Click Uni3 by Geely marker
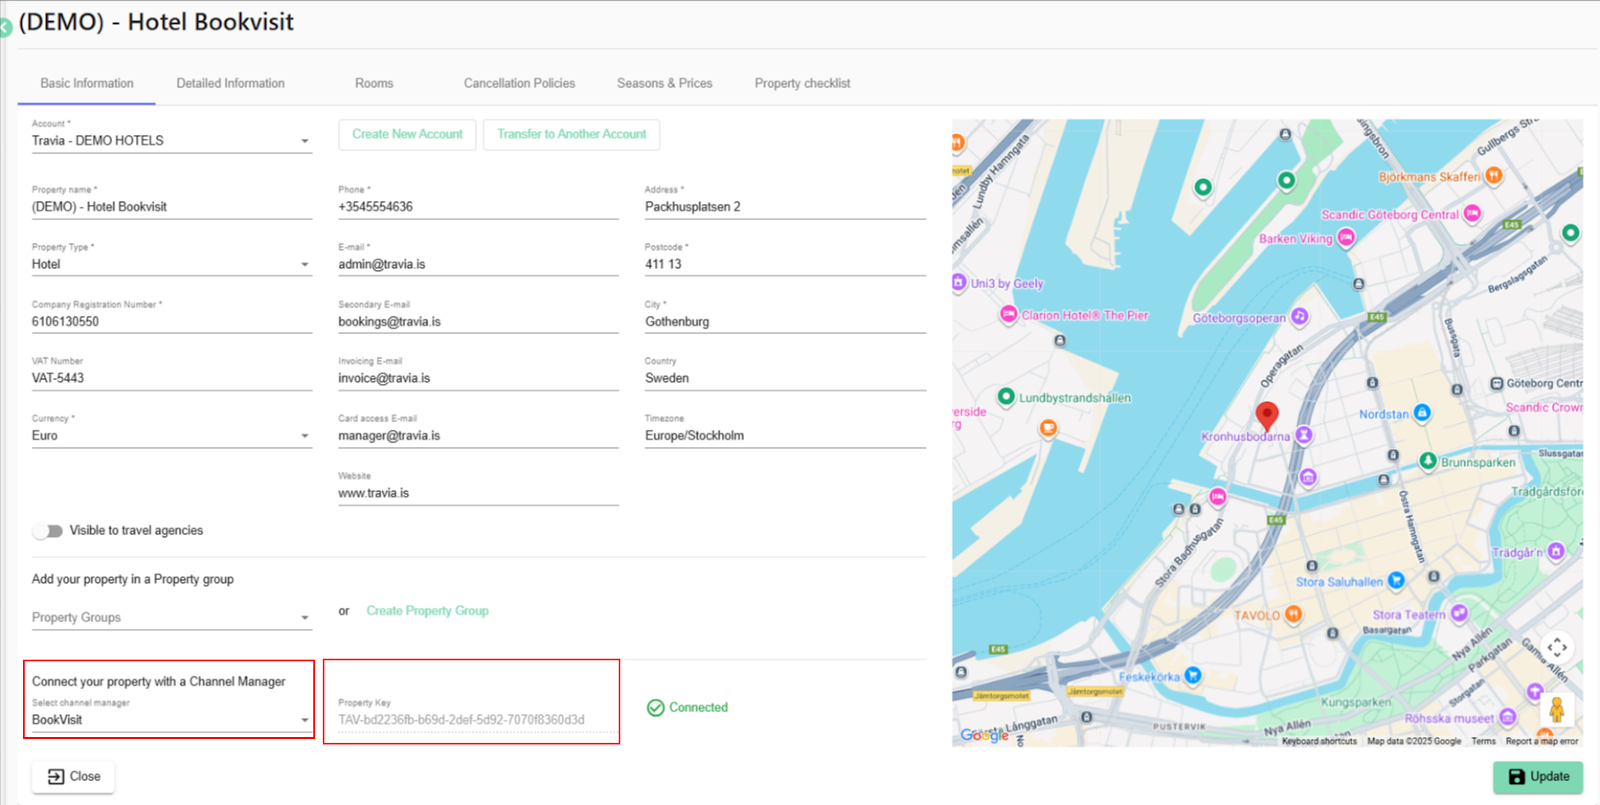 [x=959, y=282]
